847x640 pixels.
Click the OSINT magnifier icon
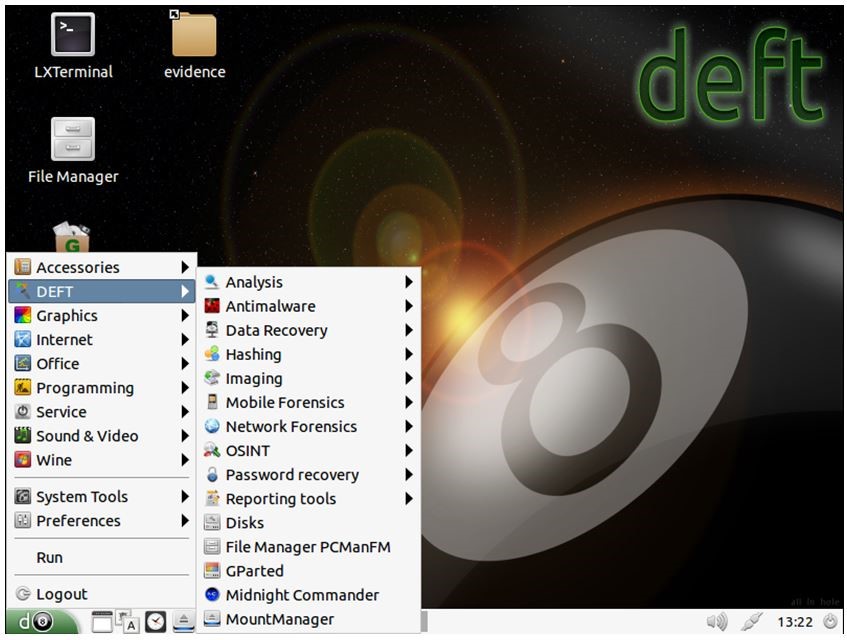(x=212, y=450)
